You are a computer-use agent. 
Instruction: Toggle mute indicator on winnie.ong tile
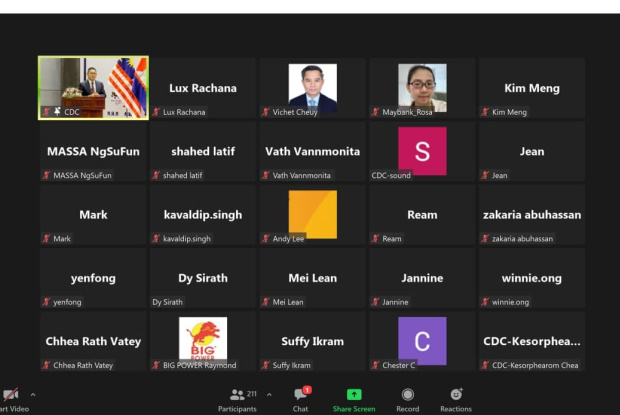click(485, 302)
